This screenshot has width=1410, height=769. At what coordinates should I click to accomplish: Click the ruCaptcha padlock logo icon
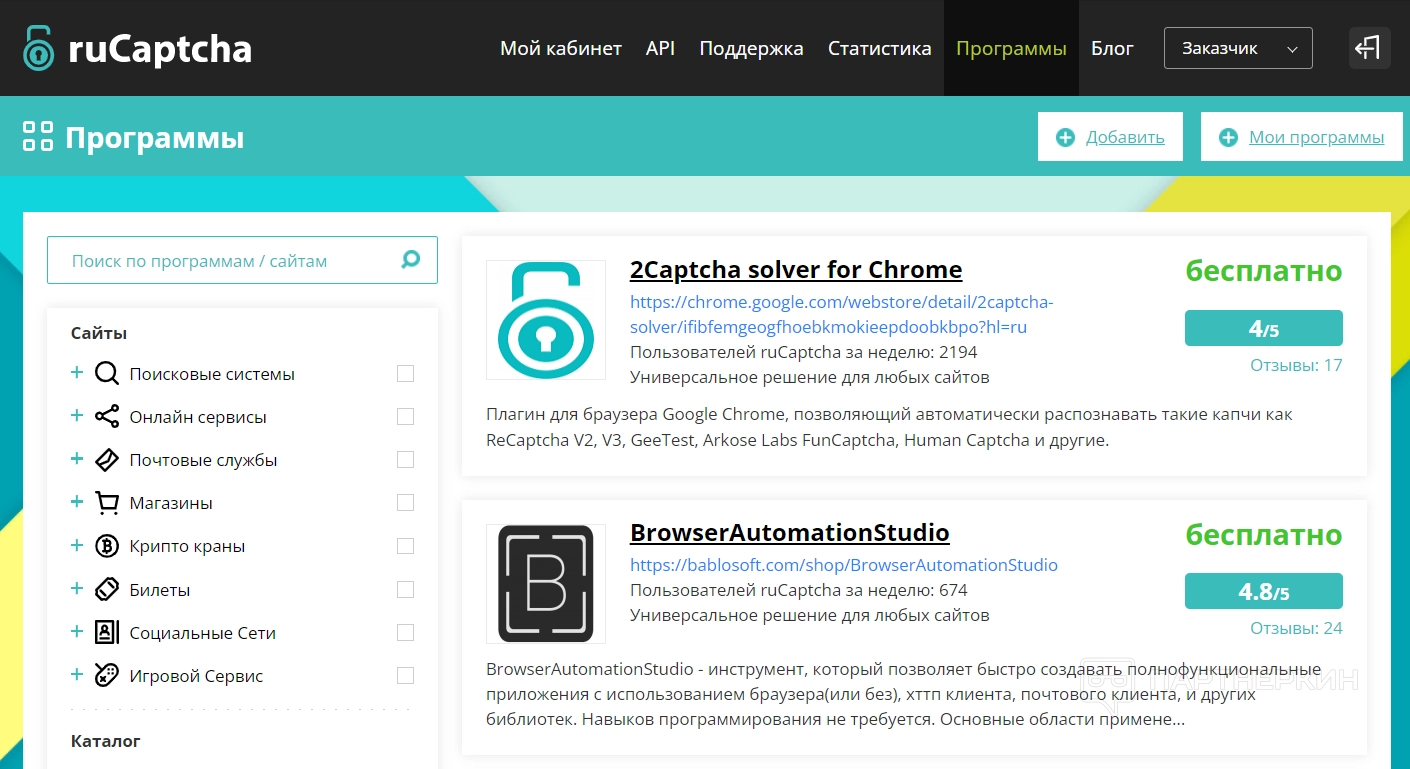39,47
